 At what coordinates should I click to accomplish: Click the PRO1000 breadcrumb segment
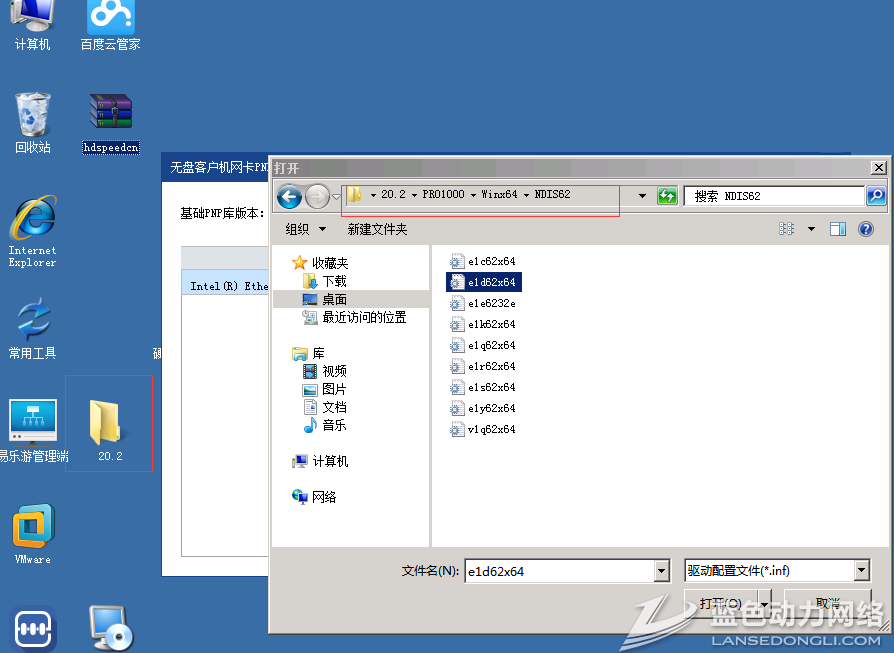pyautogui.click(x=444, y=194)
